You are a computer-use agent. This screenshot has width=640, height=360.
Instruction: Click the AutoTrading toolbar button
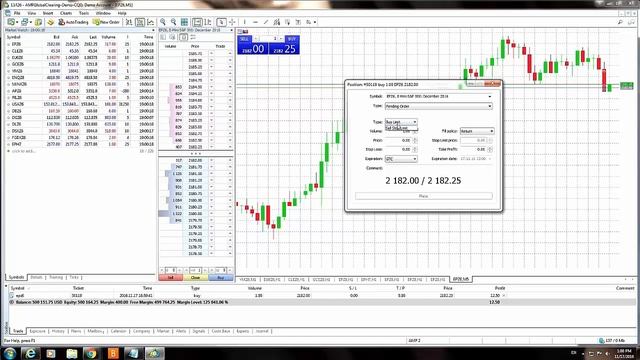(73, 22)
